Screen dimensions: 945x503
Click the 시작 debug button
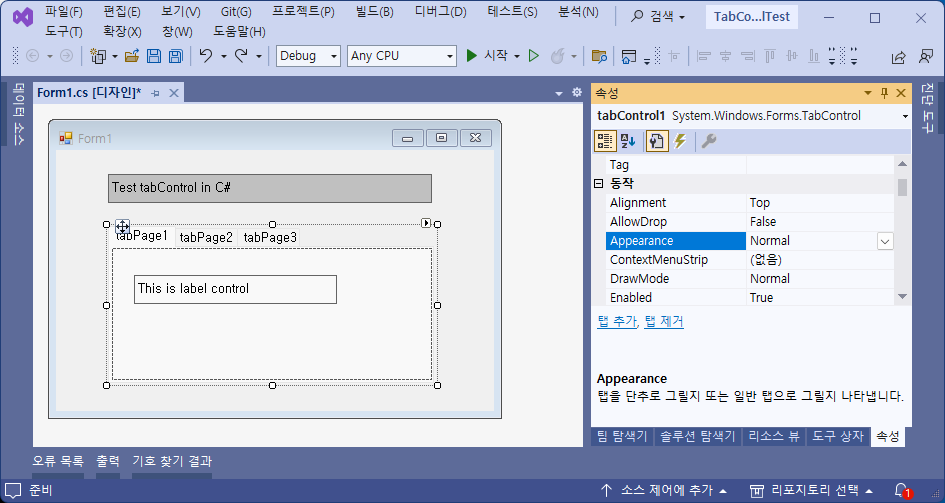click(x=487, y=56)
